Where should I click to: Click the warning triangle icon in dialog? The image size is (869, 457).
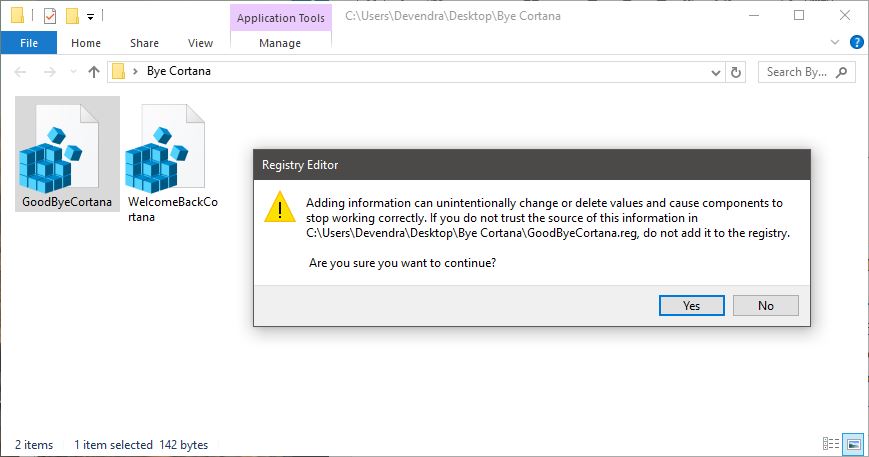pyautogui.click(x=280, y=207)
